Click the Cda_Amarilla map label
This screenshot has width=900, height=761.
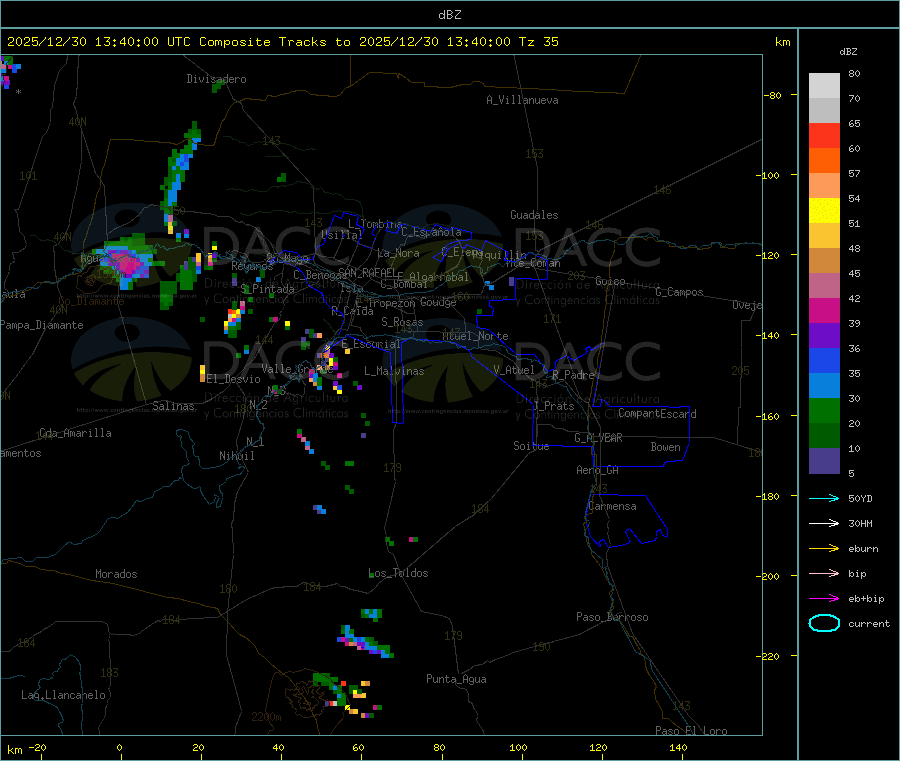point(75,433)
